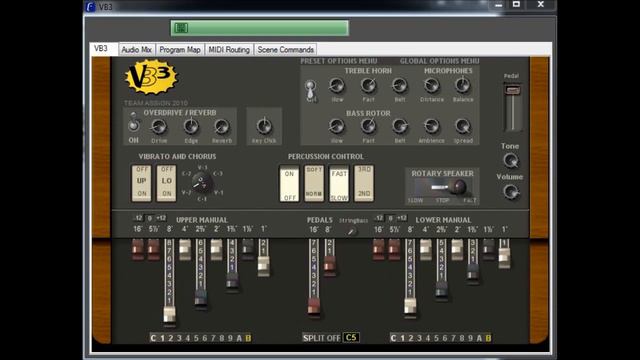Viewport: 640px width, 360px height.
Task: Select upper manual preset B
Action: tap(248, 338)
